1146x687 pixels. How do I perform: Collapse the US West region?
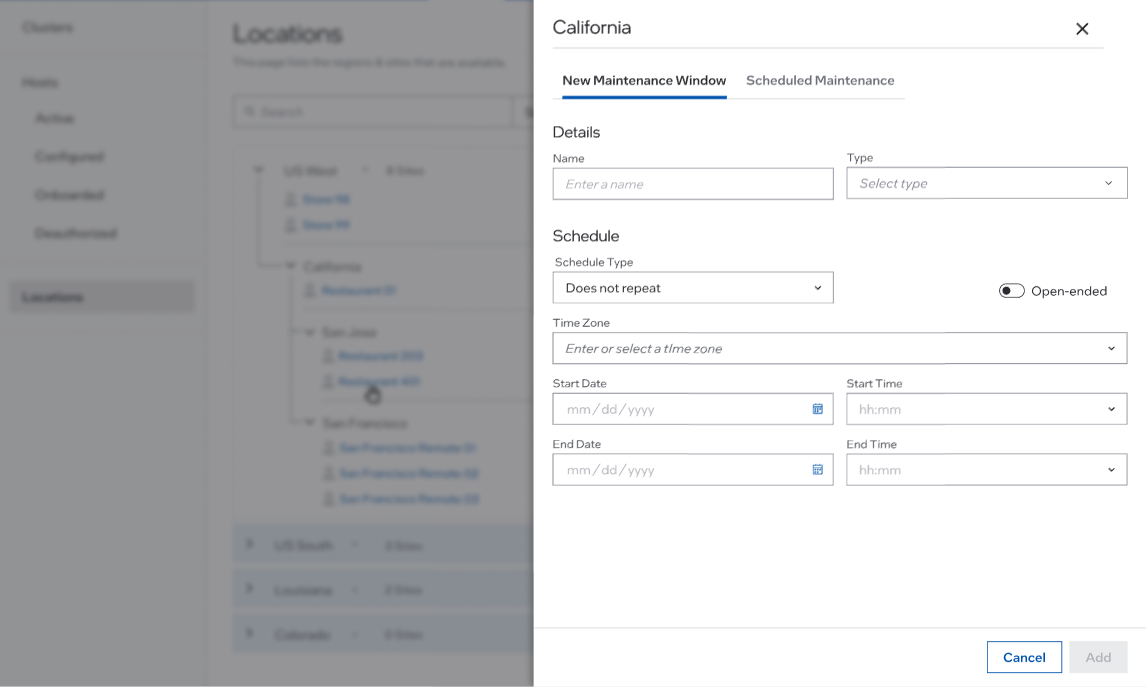[x=259, y=171]
